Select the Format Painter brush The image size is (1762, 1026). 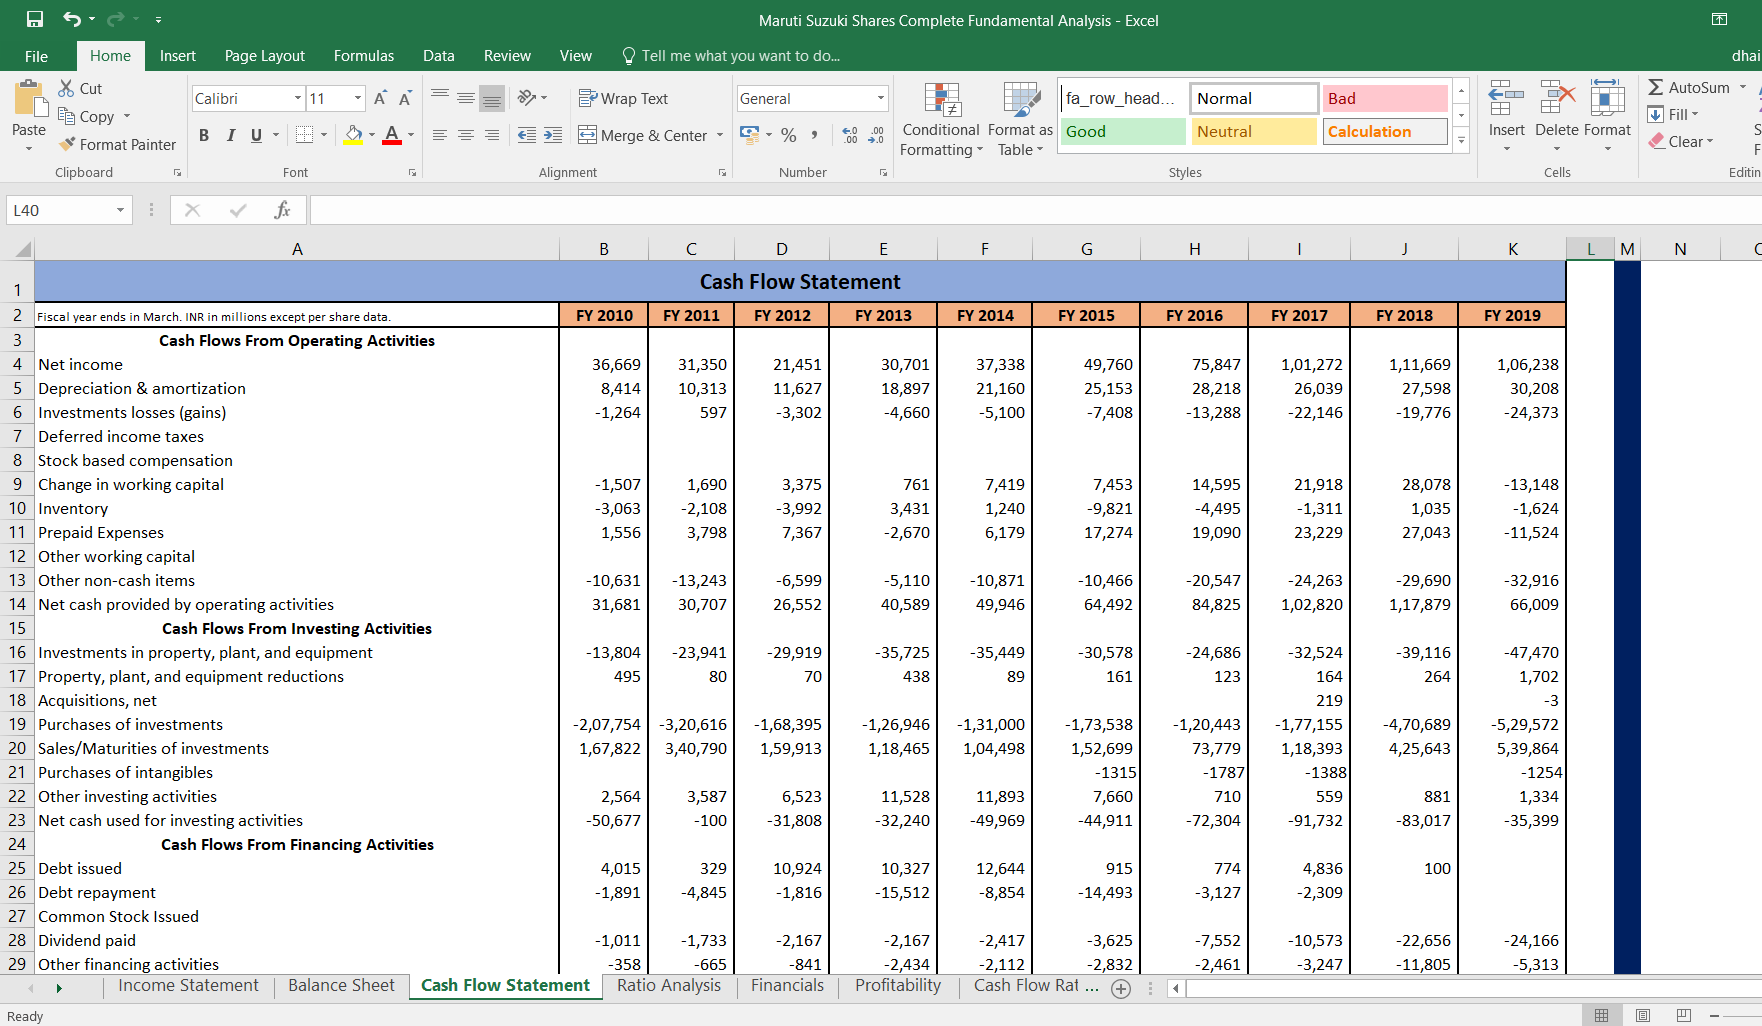67,144
